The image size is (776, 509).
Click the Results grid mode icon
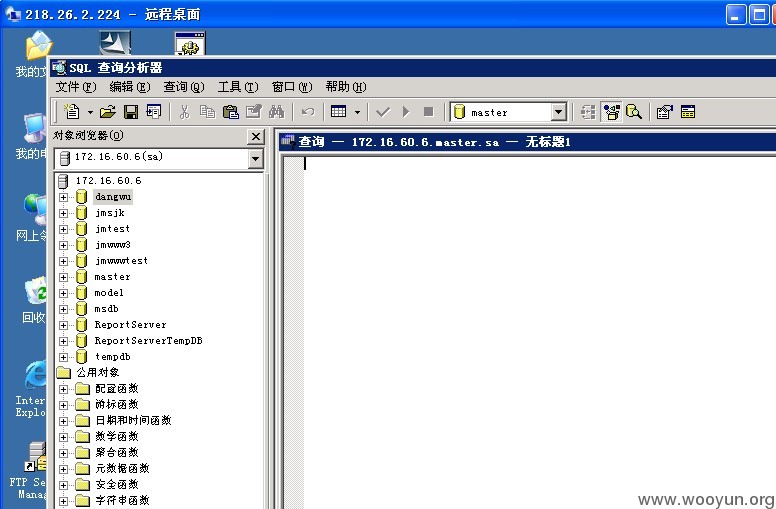[339, 112]
